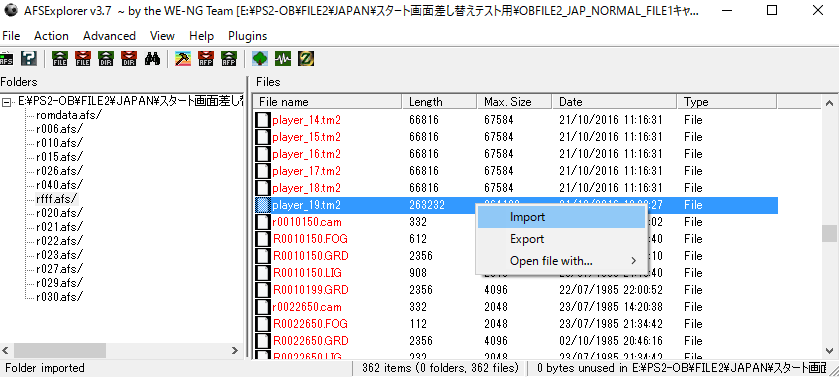Open the Action menu
Screen dimensions: 839x377
(51, 36)
